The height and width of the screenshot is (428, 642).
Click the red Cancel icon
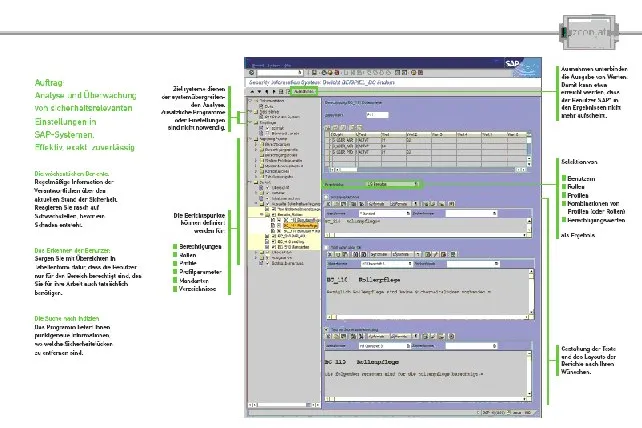click(x=337, y=72)
